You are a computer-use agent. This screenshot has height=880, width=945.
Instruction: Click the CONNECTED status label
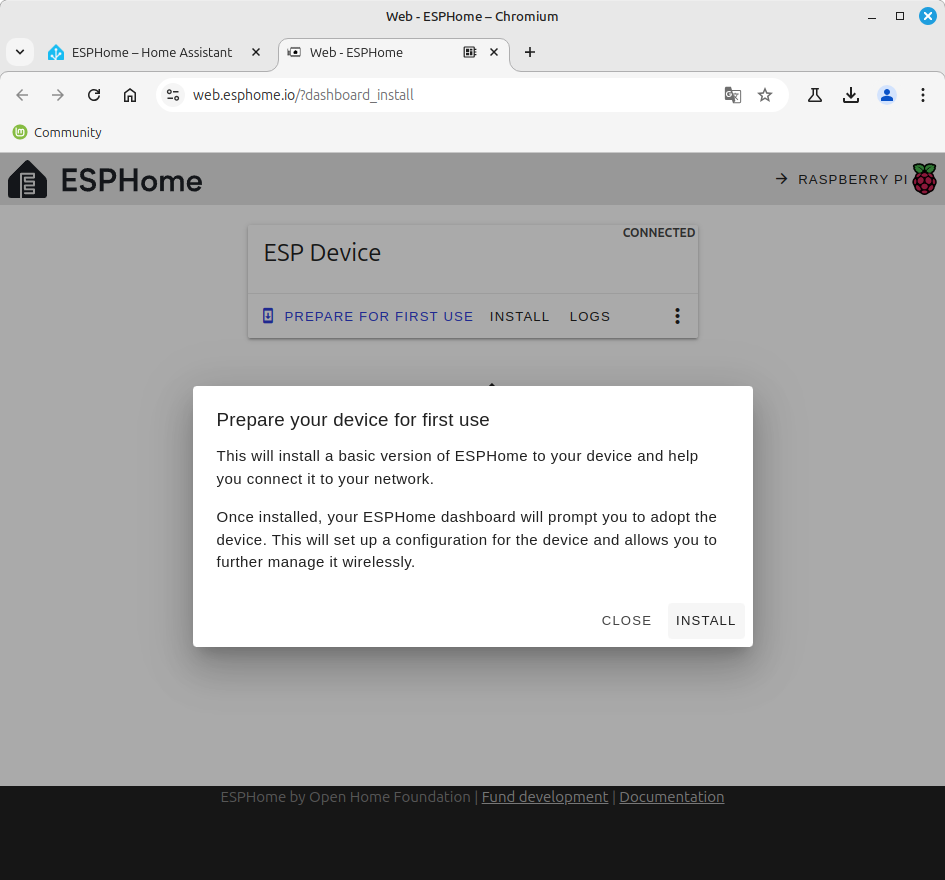click(x=659, y=233)
